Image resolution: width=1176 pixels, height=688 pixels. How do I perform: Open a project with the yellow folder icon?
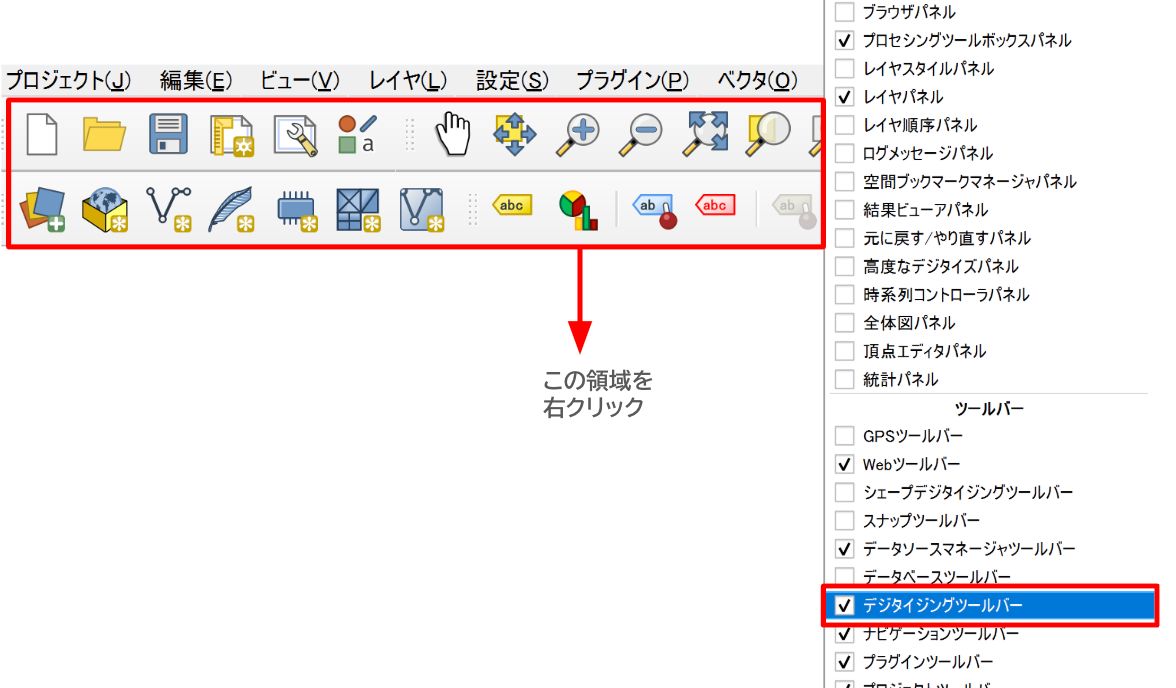104,134
